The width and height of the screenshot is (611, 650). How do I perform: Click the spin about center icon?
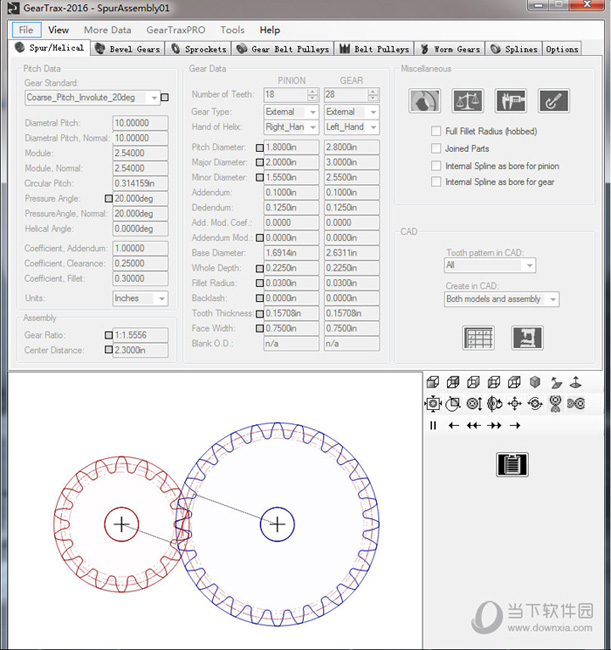click(535, 403)
